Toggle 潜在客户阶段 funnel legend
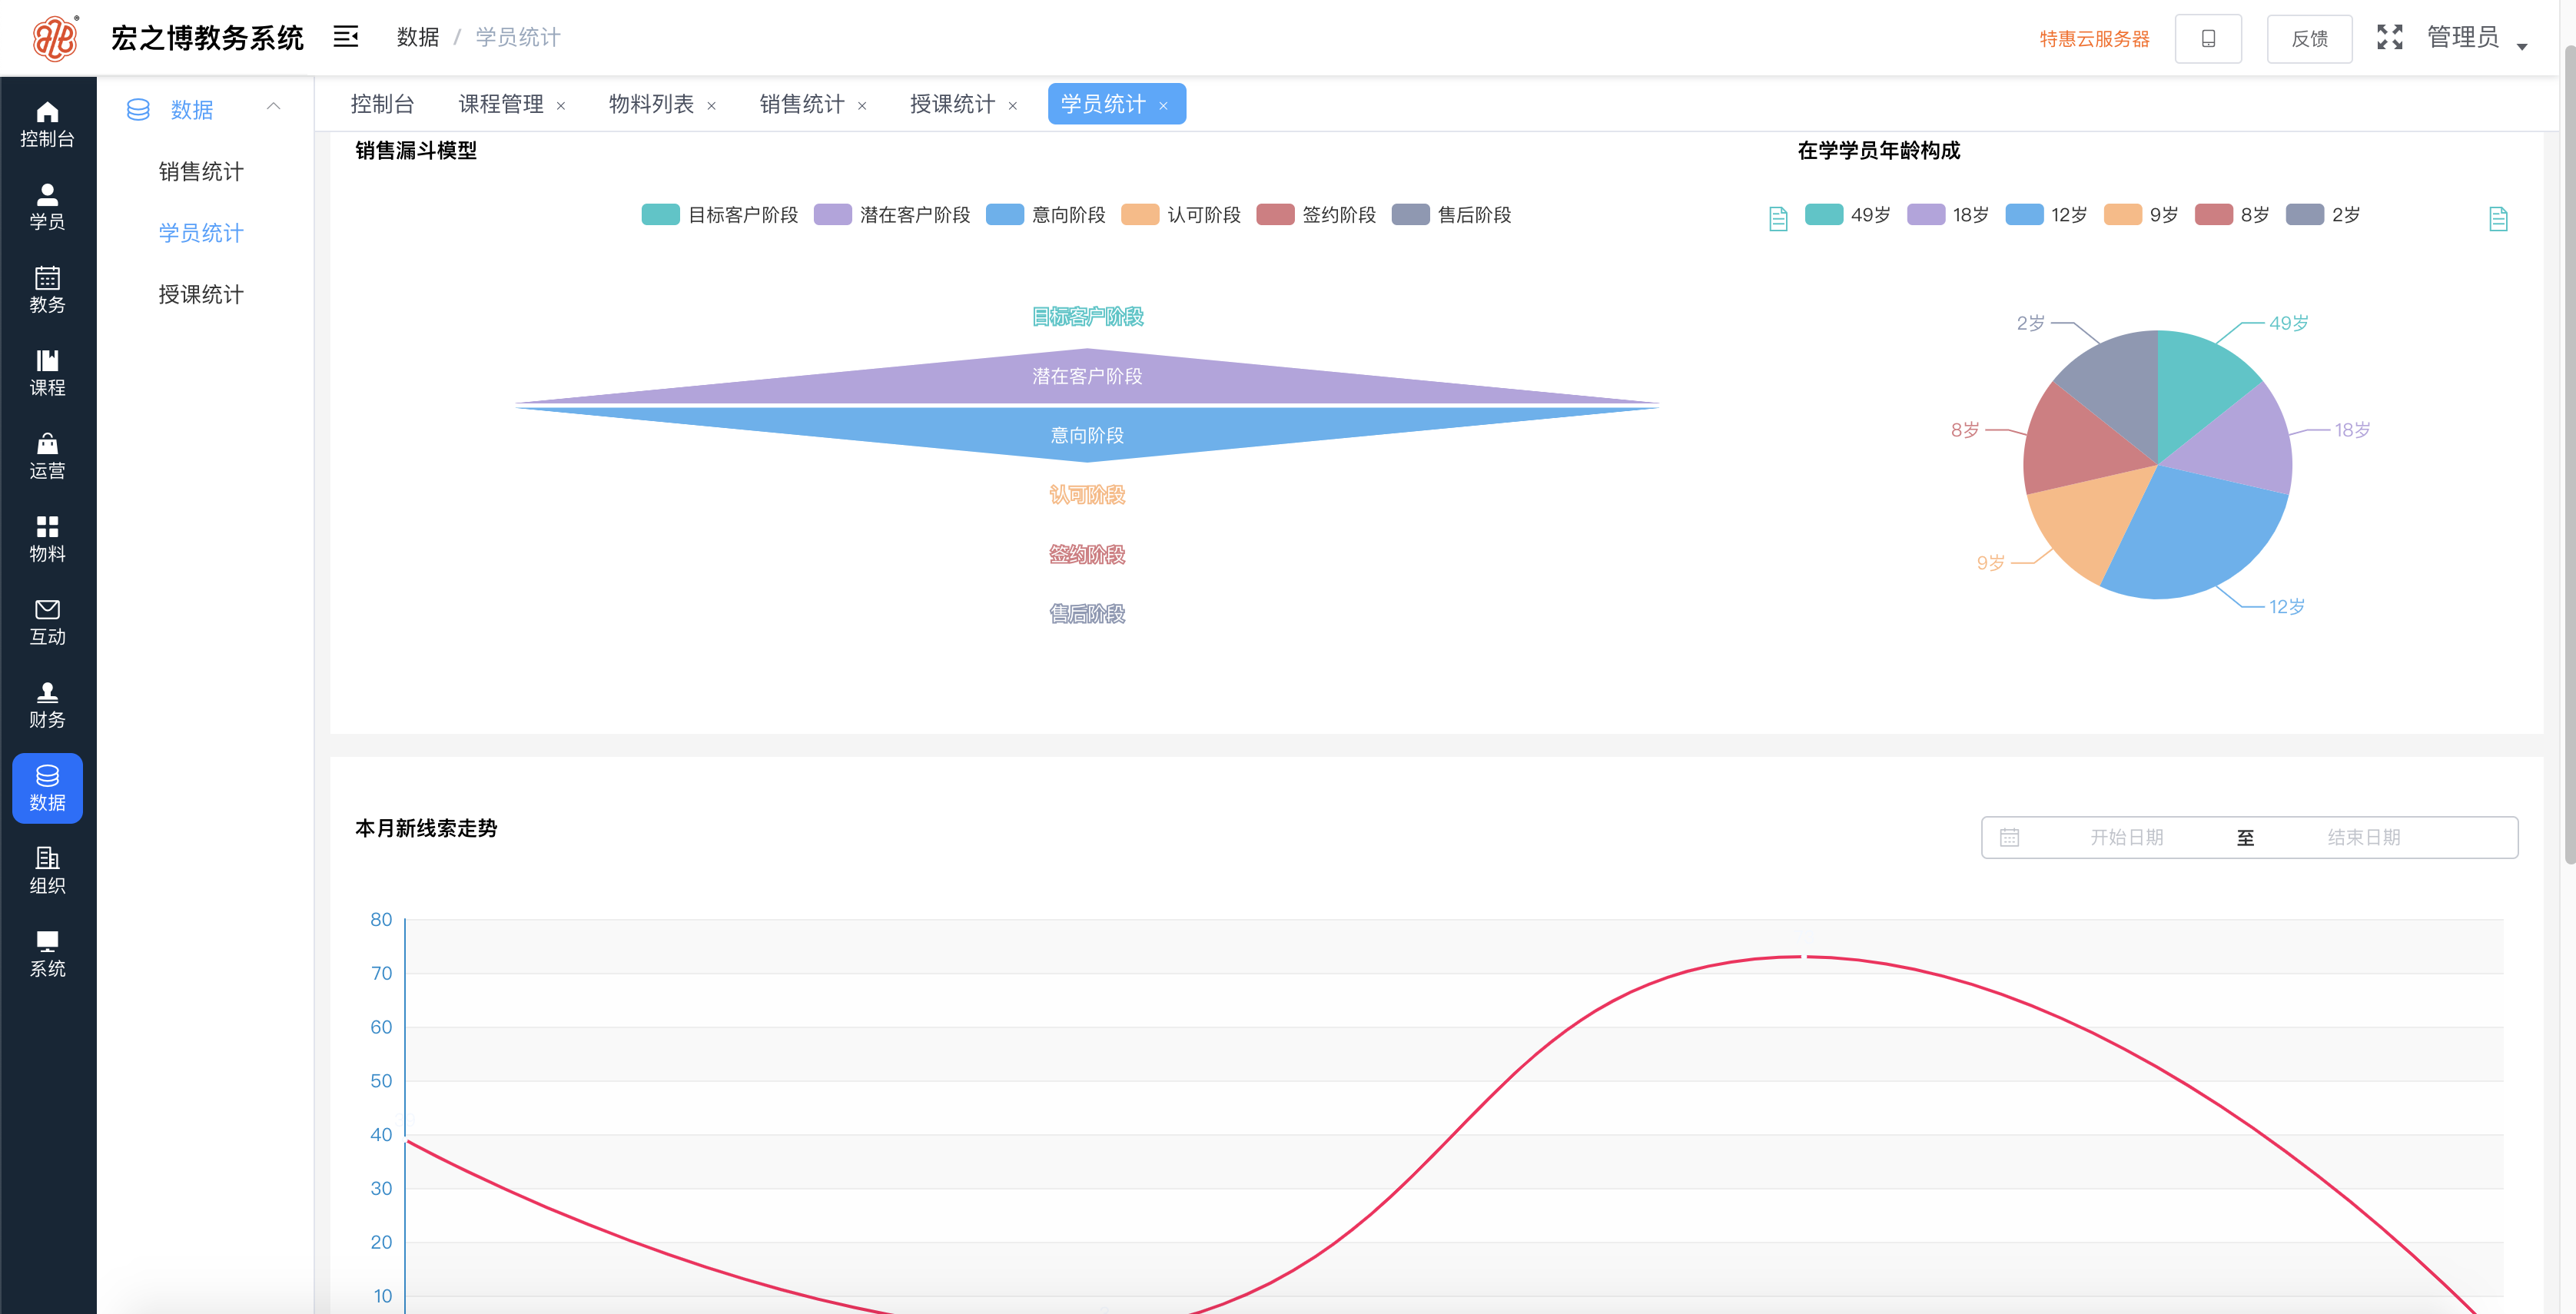This screenshot has width=2576, height=1314. [892, 215]
